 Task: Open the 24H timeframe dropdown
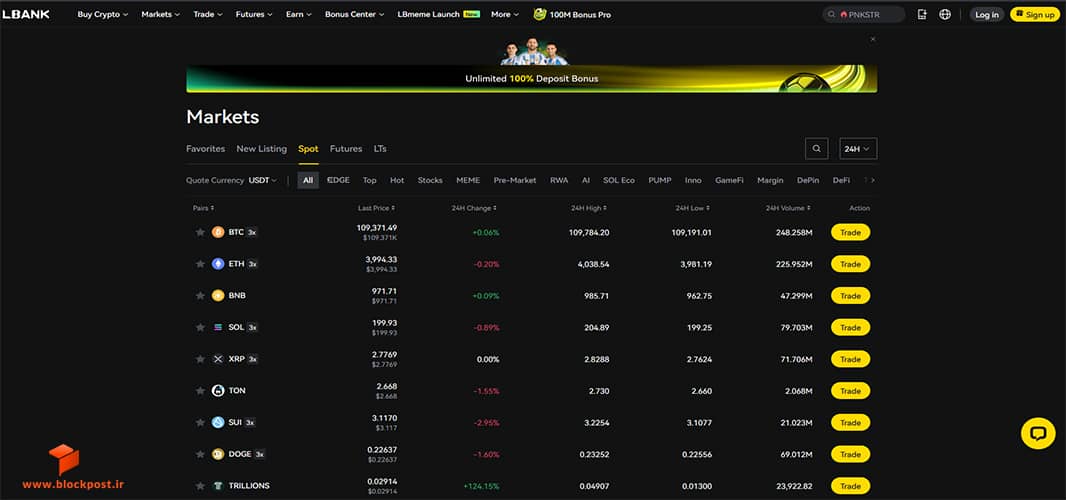[858, 148]
